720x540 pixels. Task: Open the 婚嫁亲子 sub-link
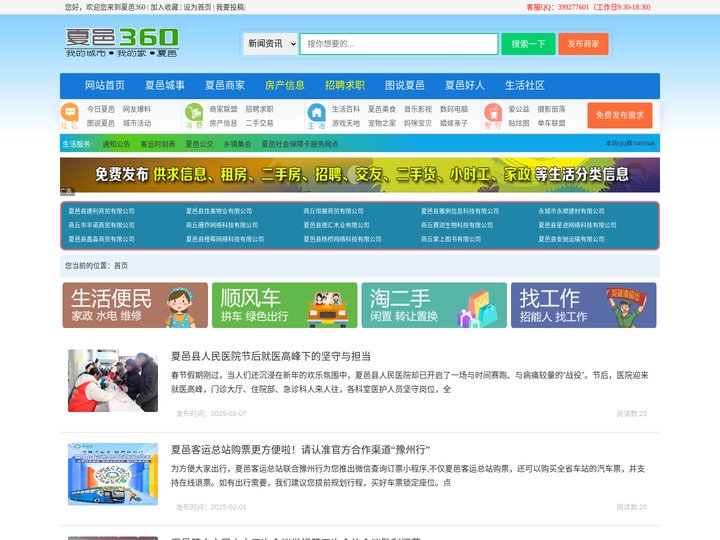pos(454,123)
